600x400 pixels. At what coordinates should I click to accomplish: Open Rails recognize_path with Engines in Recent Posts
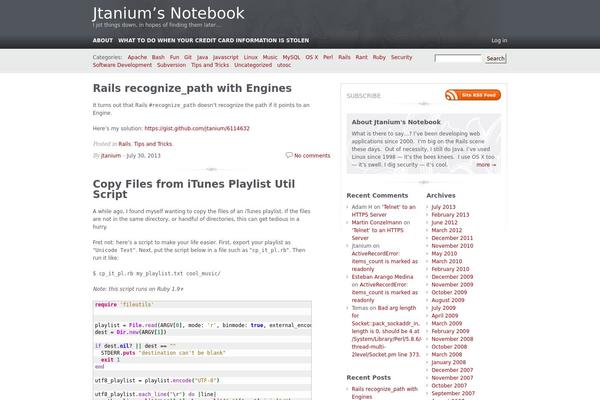click(x=385, y=393)
